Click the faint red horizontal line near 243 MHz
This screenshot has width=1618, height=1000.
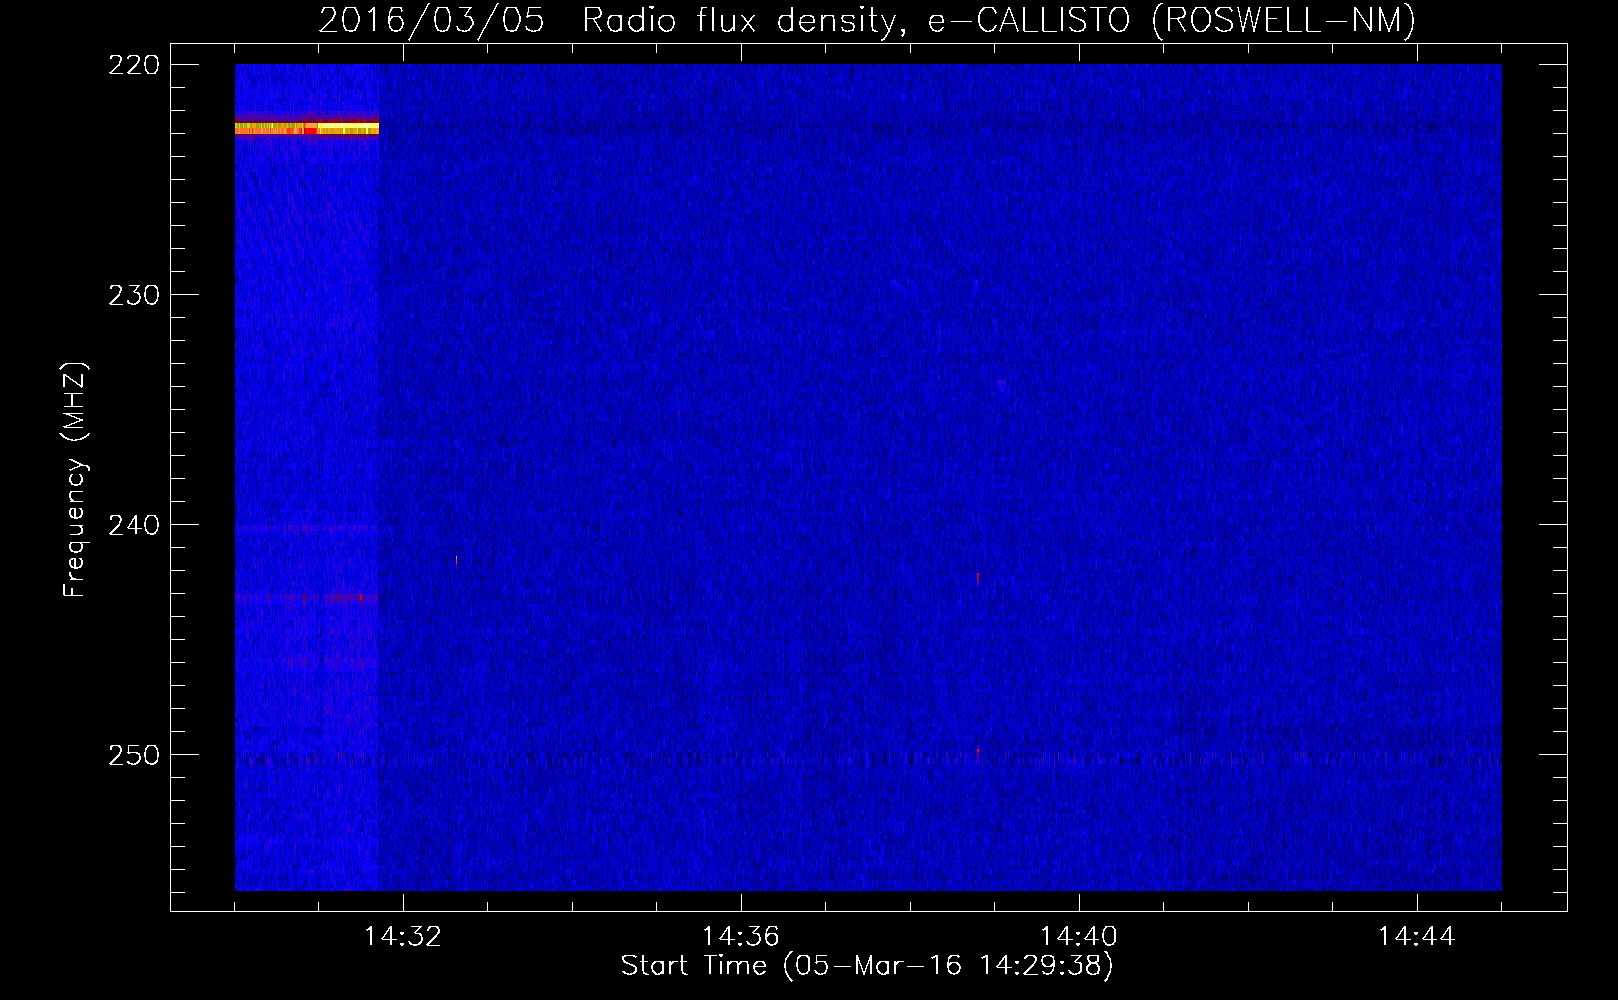click(x=307, y=597)
